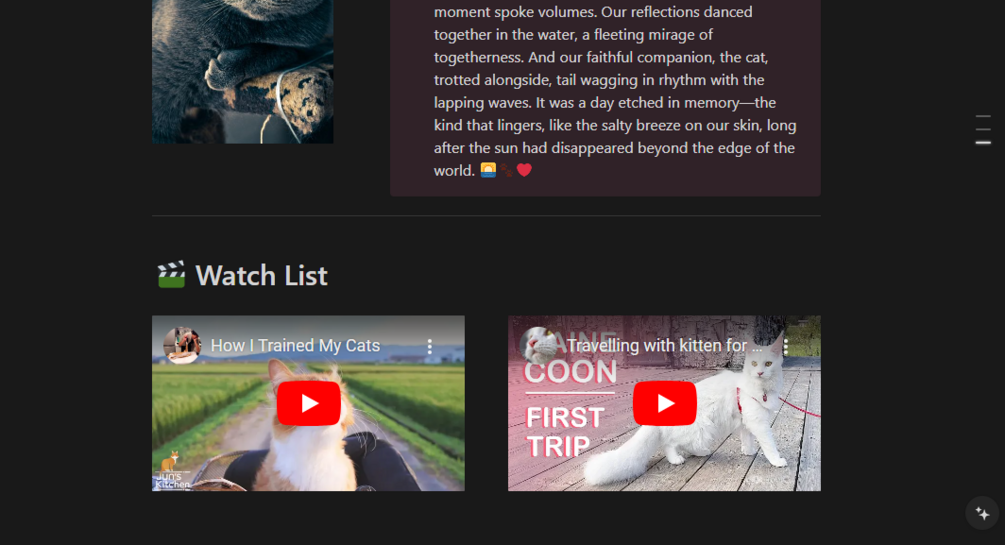
Task: Open the 'How I Trained My Cats' title link
Action: tap(295, 346)
